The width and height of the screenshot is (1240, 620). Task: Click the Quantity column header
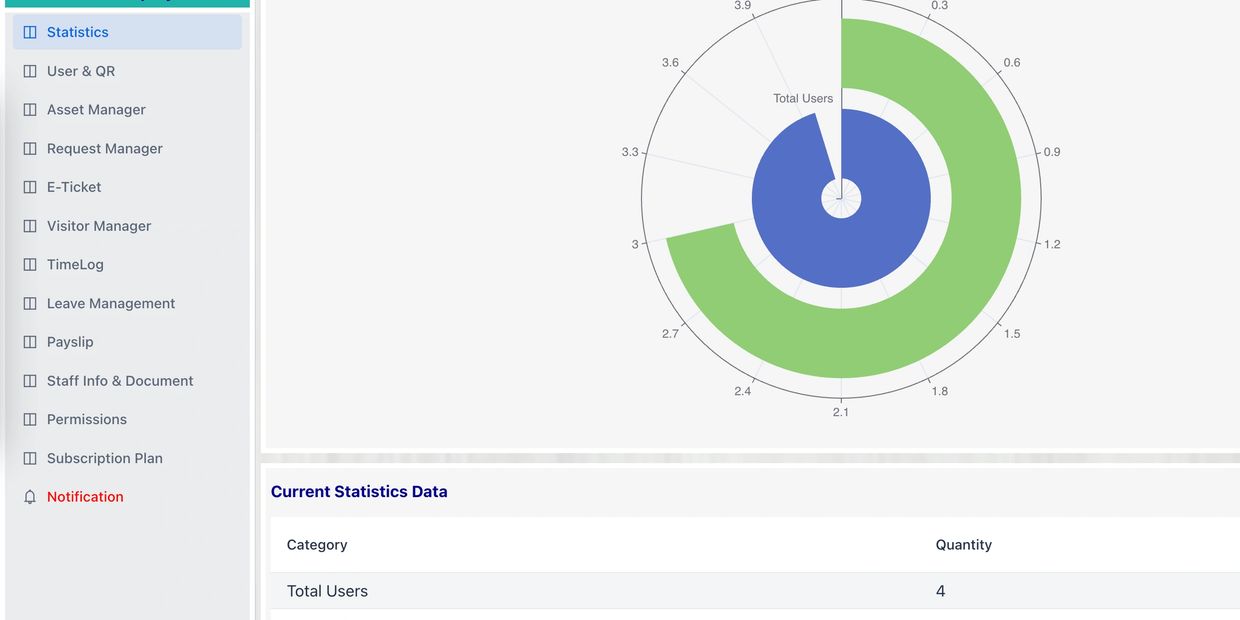coord(963,545)
